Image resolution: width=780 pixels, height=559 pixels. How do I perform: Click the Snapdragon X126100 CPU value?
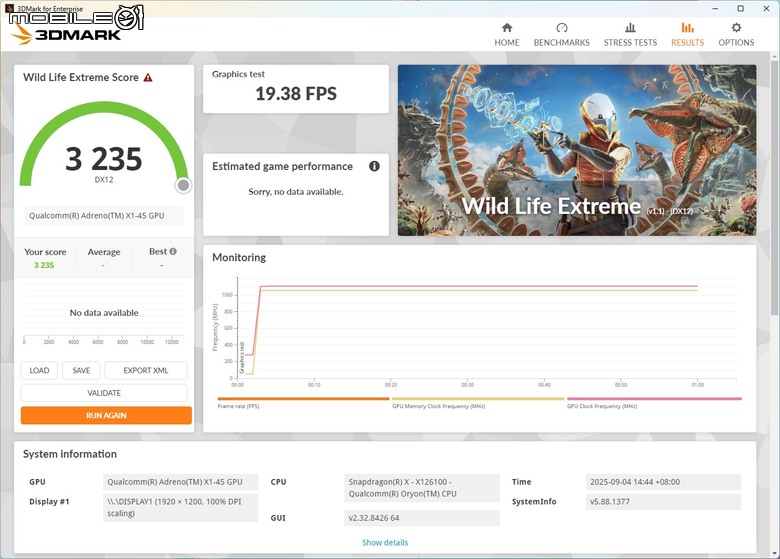421,488
